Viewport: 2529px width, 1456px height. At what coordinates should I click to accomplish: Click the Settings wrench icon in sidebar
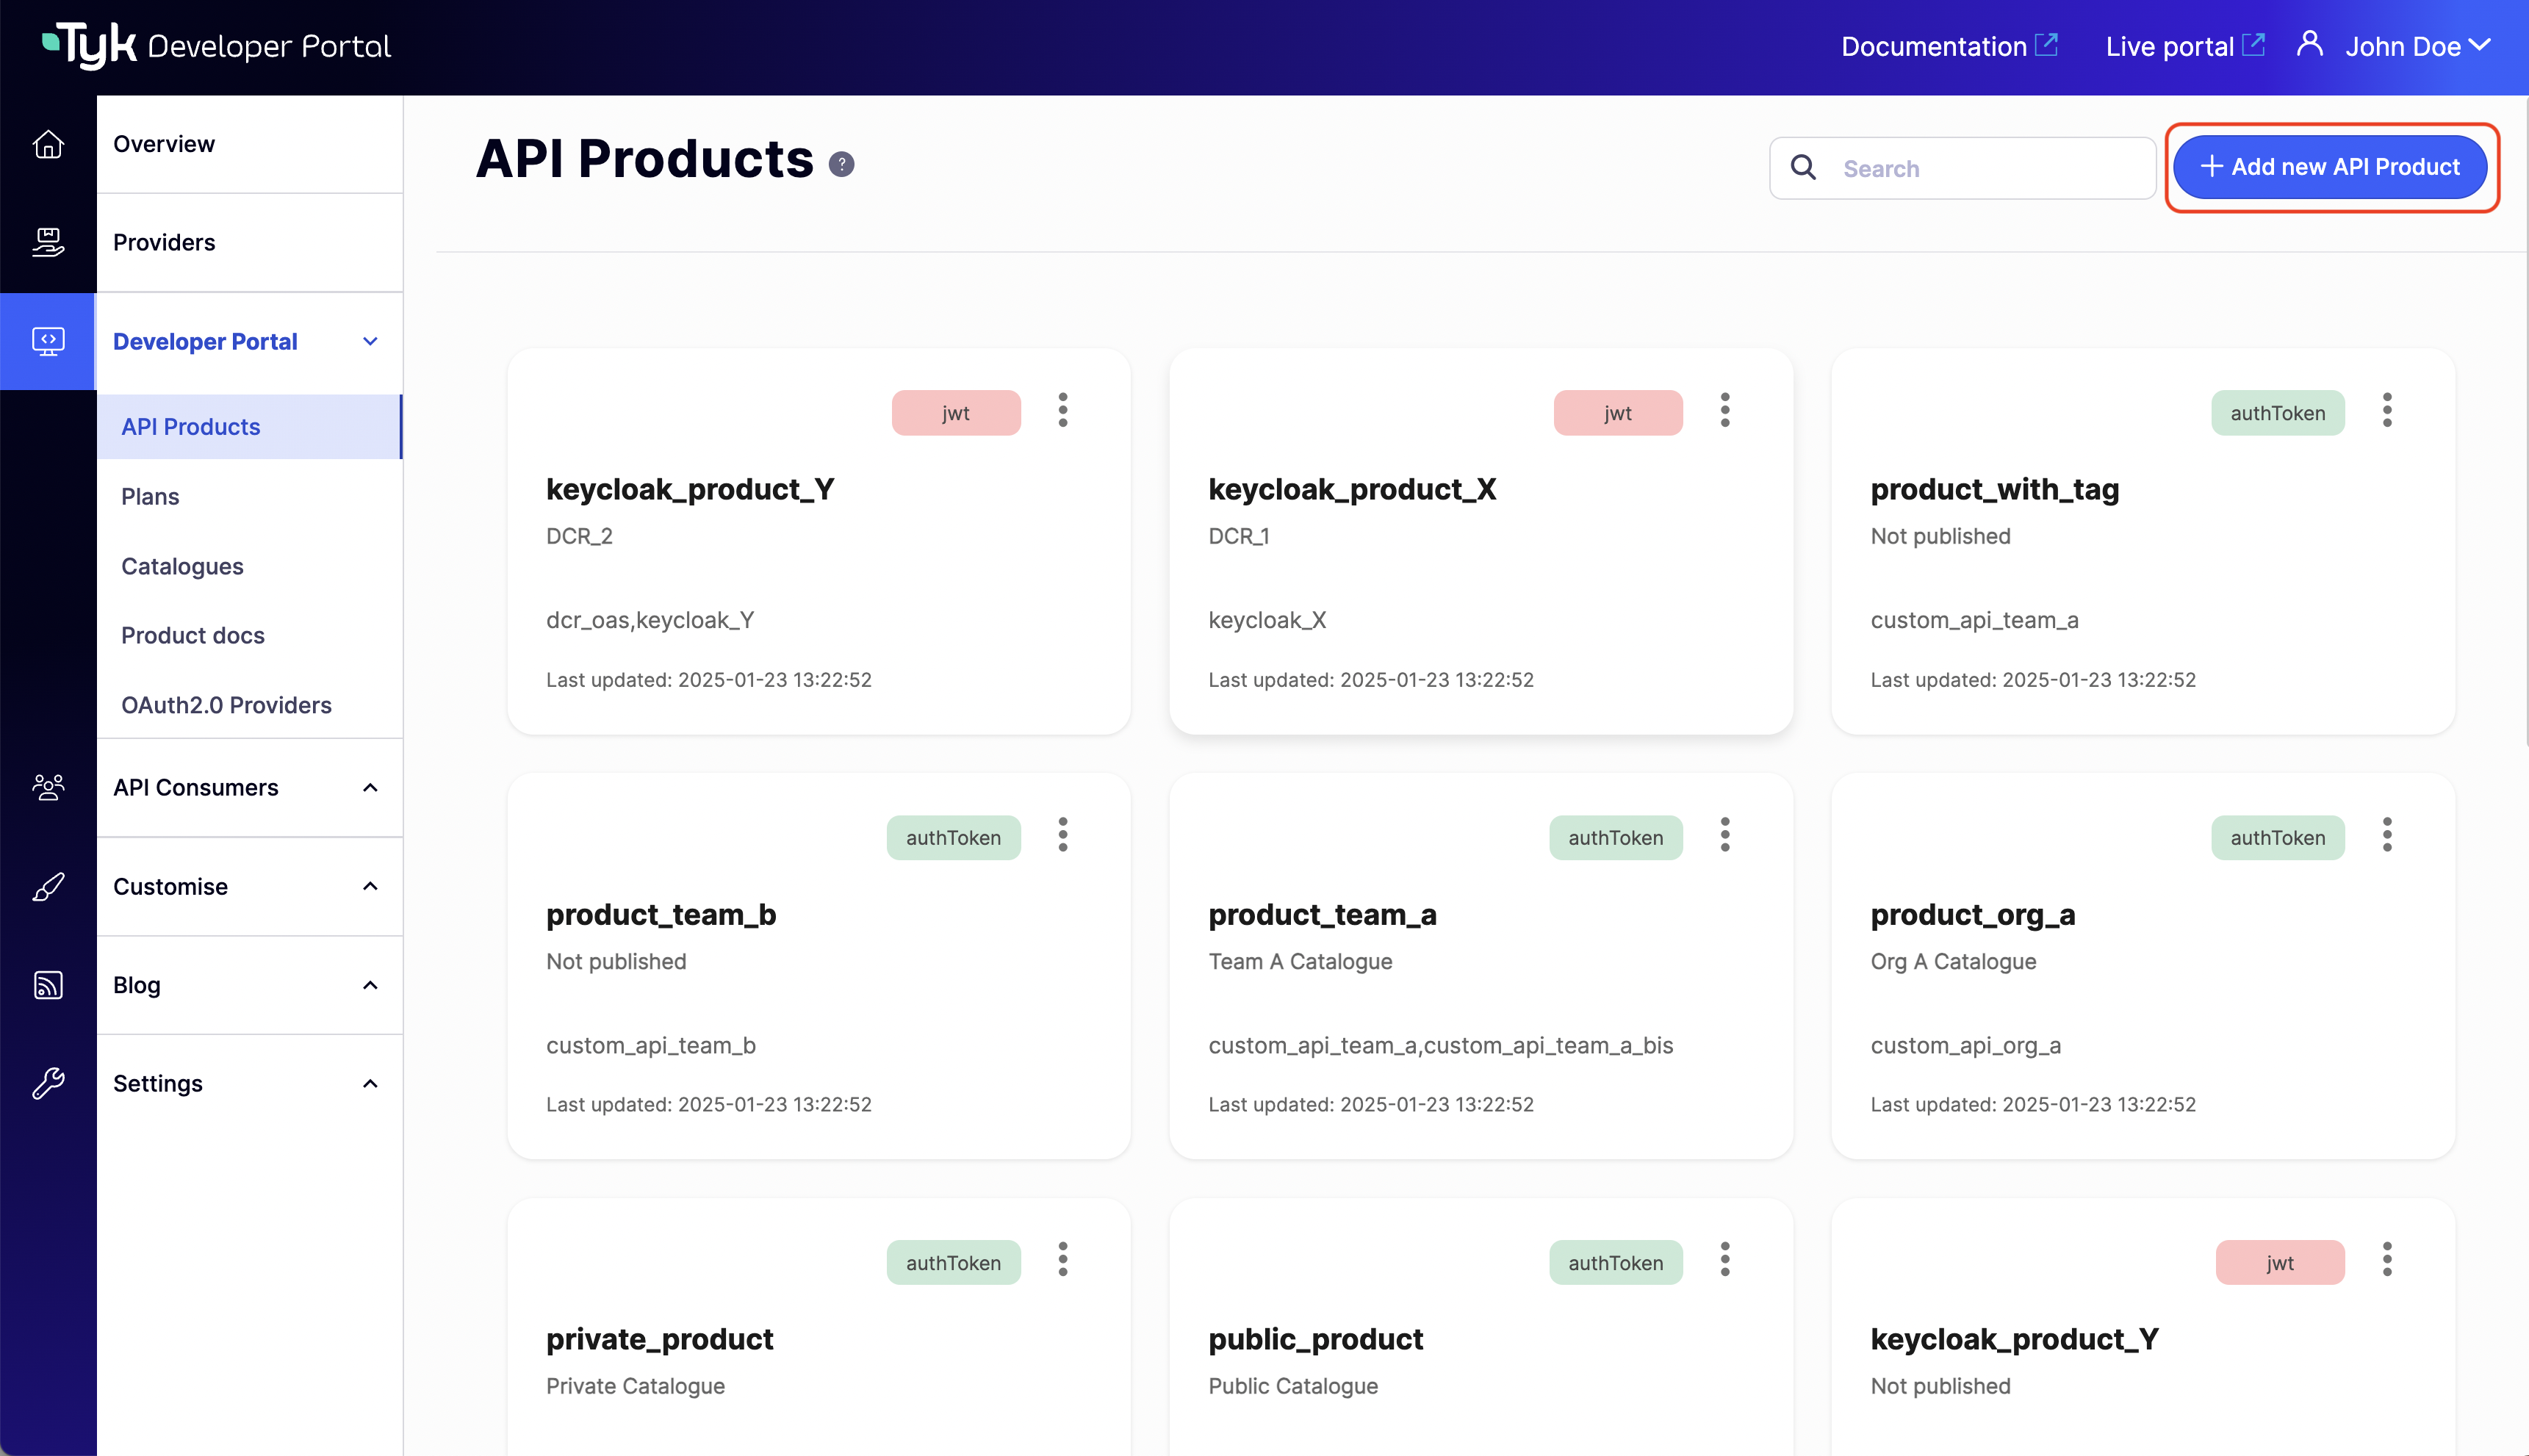(48, 1083)
